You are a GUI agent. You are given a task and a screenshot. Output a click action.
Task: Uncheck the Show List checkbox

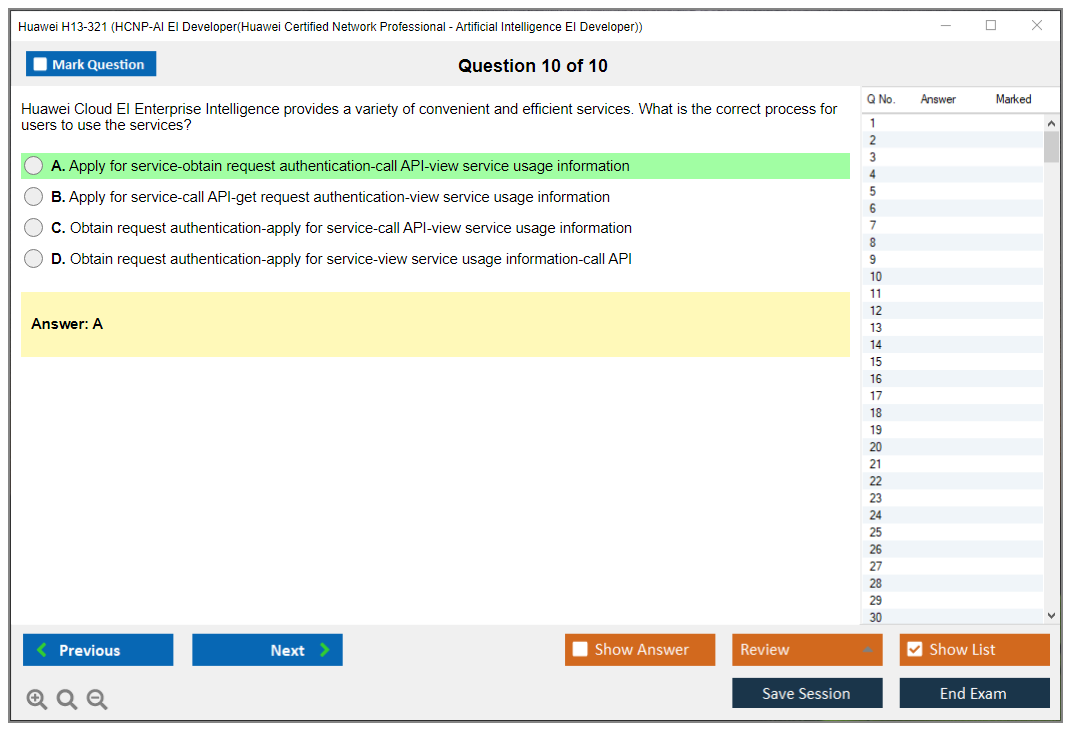point(914,650)
